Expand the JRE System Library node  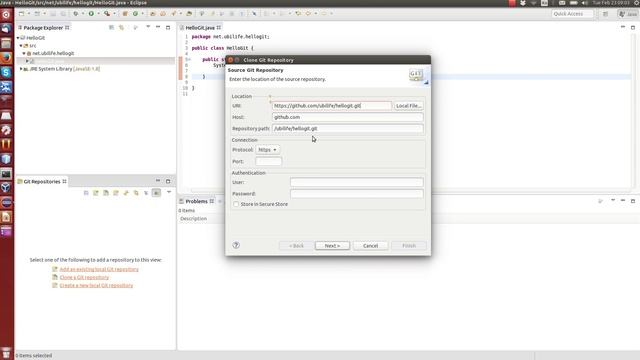tap(21, 69)
